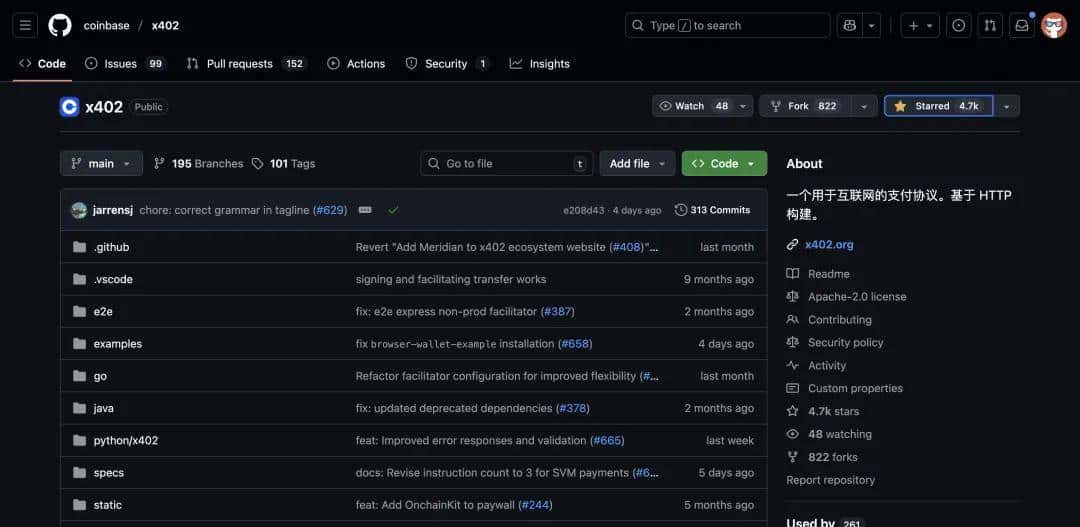Open jarrensj author profile link

(x=113, y=210)
